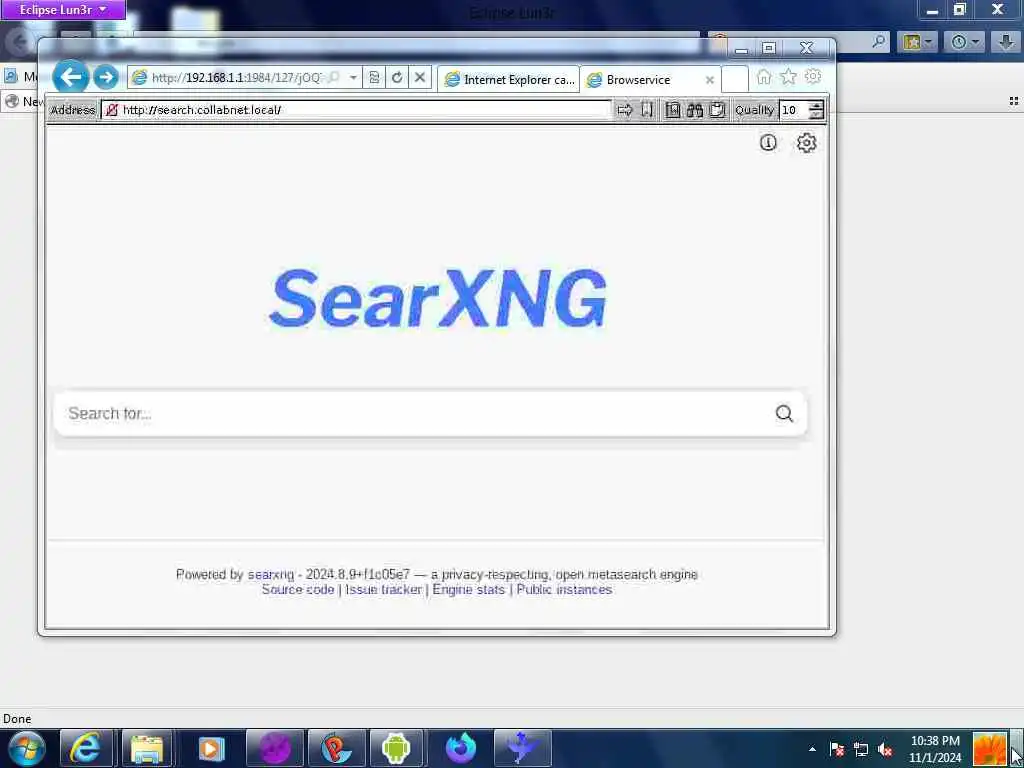Click the muted volume tray icon
The width and height of the screenshot is (1024, 768).
coord(885,750)
